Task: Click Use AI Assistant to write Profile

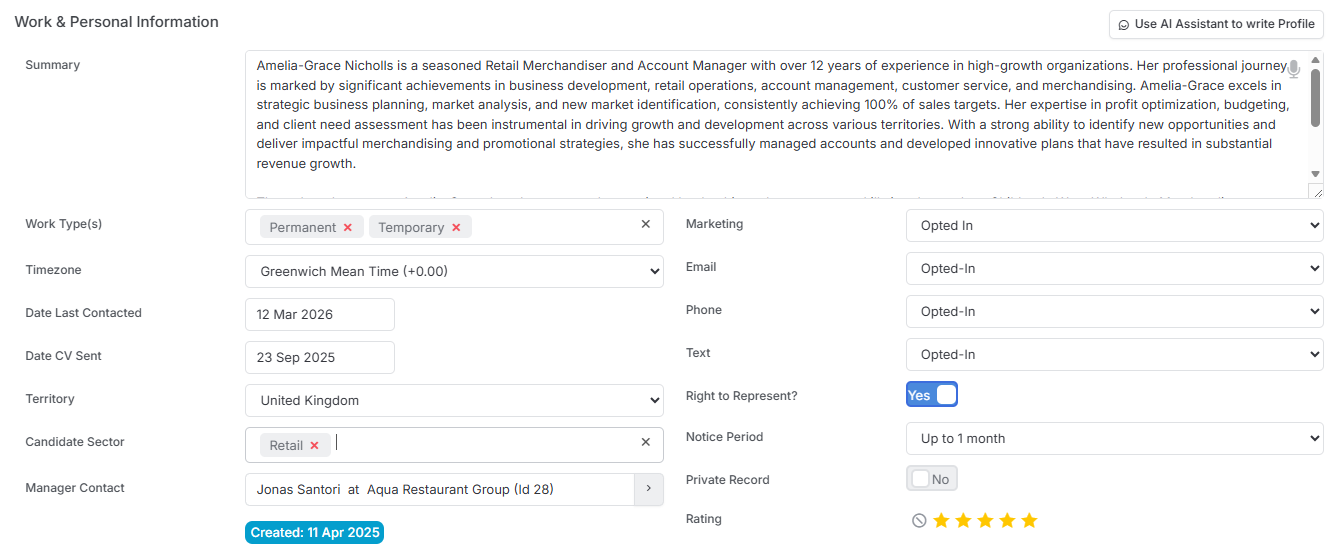Action: (1216, 24)
